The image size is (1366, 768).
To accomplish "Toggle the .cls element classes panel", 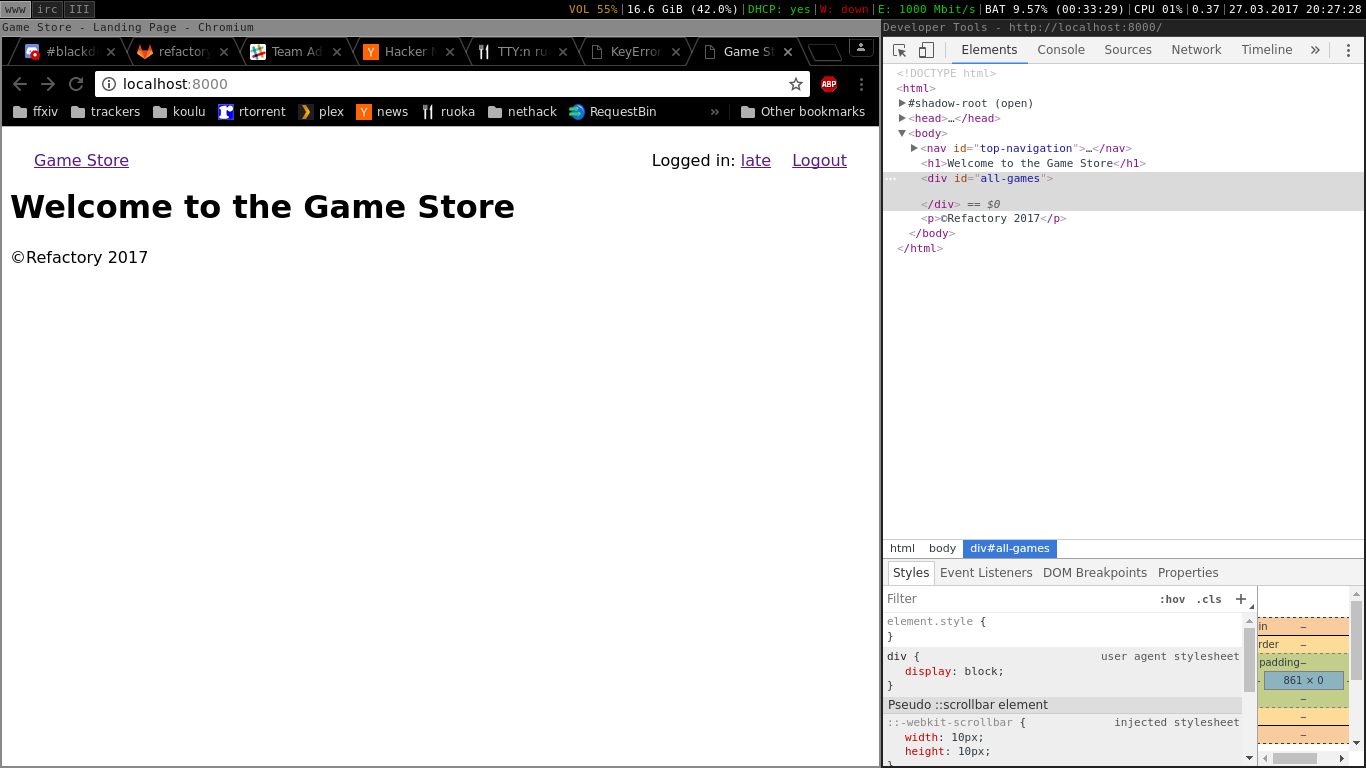I will click(1209, 599).
